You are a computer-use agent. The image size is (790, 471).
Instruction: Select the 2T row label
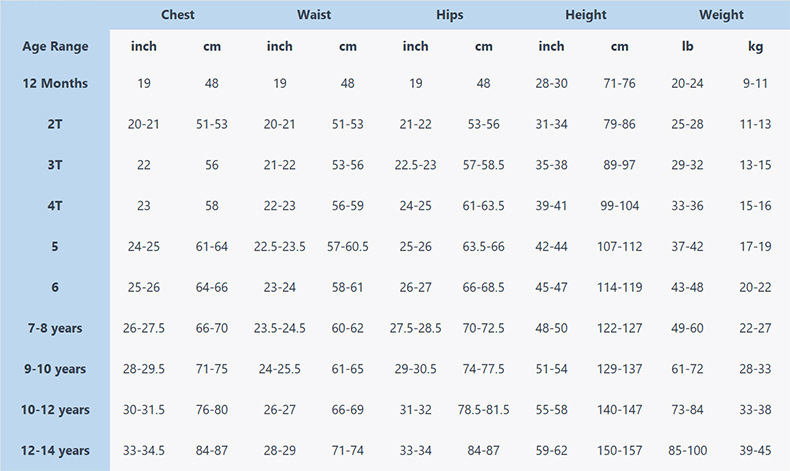click(x=55, y=124)
